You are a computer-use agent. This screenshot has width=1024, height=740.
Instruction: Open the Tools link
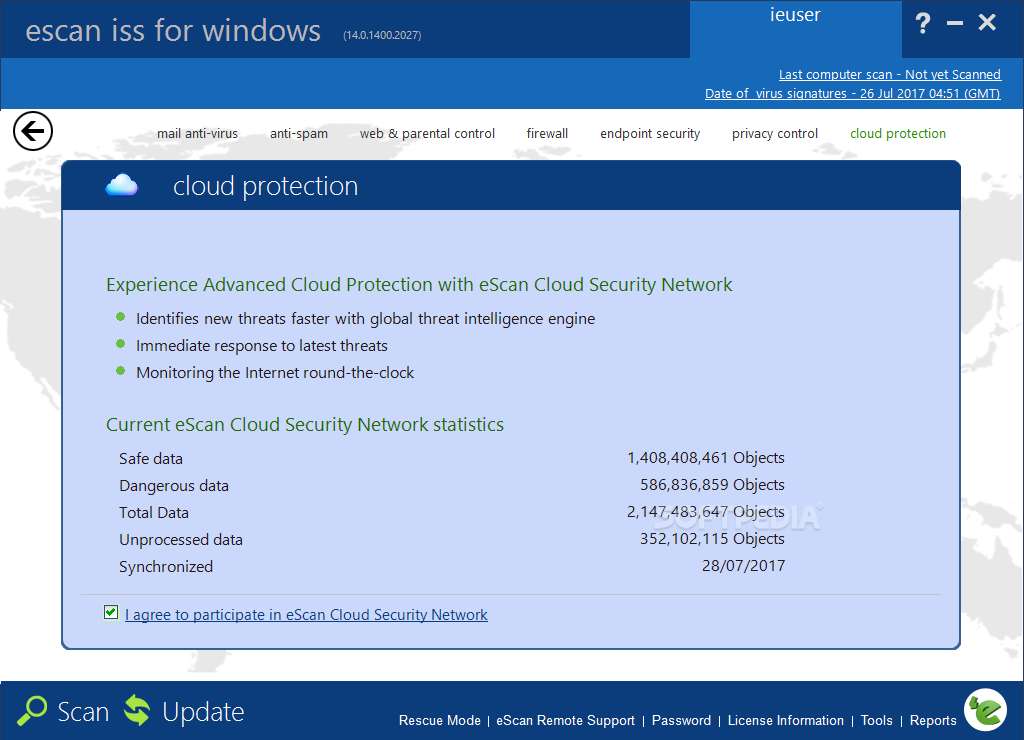point(876,720)
